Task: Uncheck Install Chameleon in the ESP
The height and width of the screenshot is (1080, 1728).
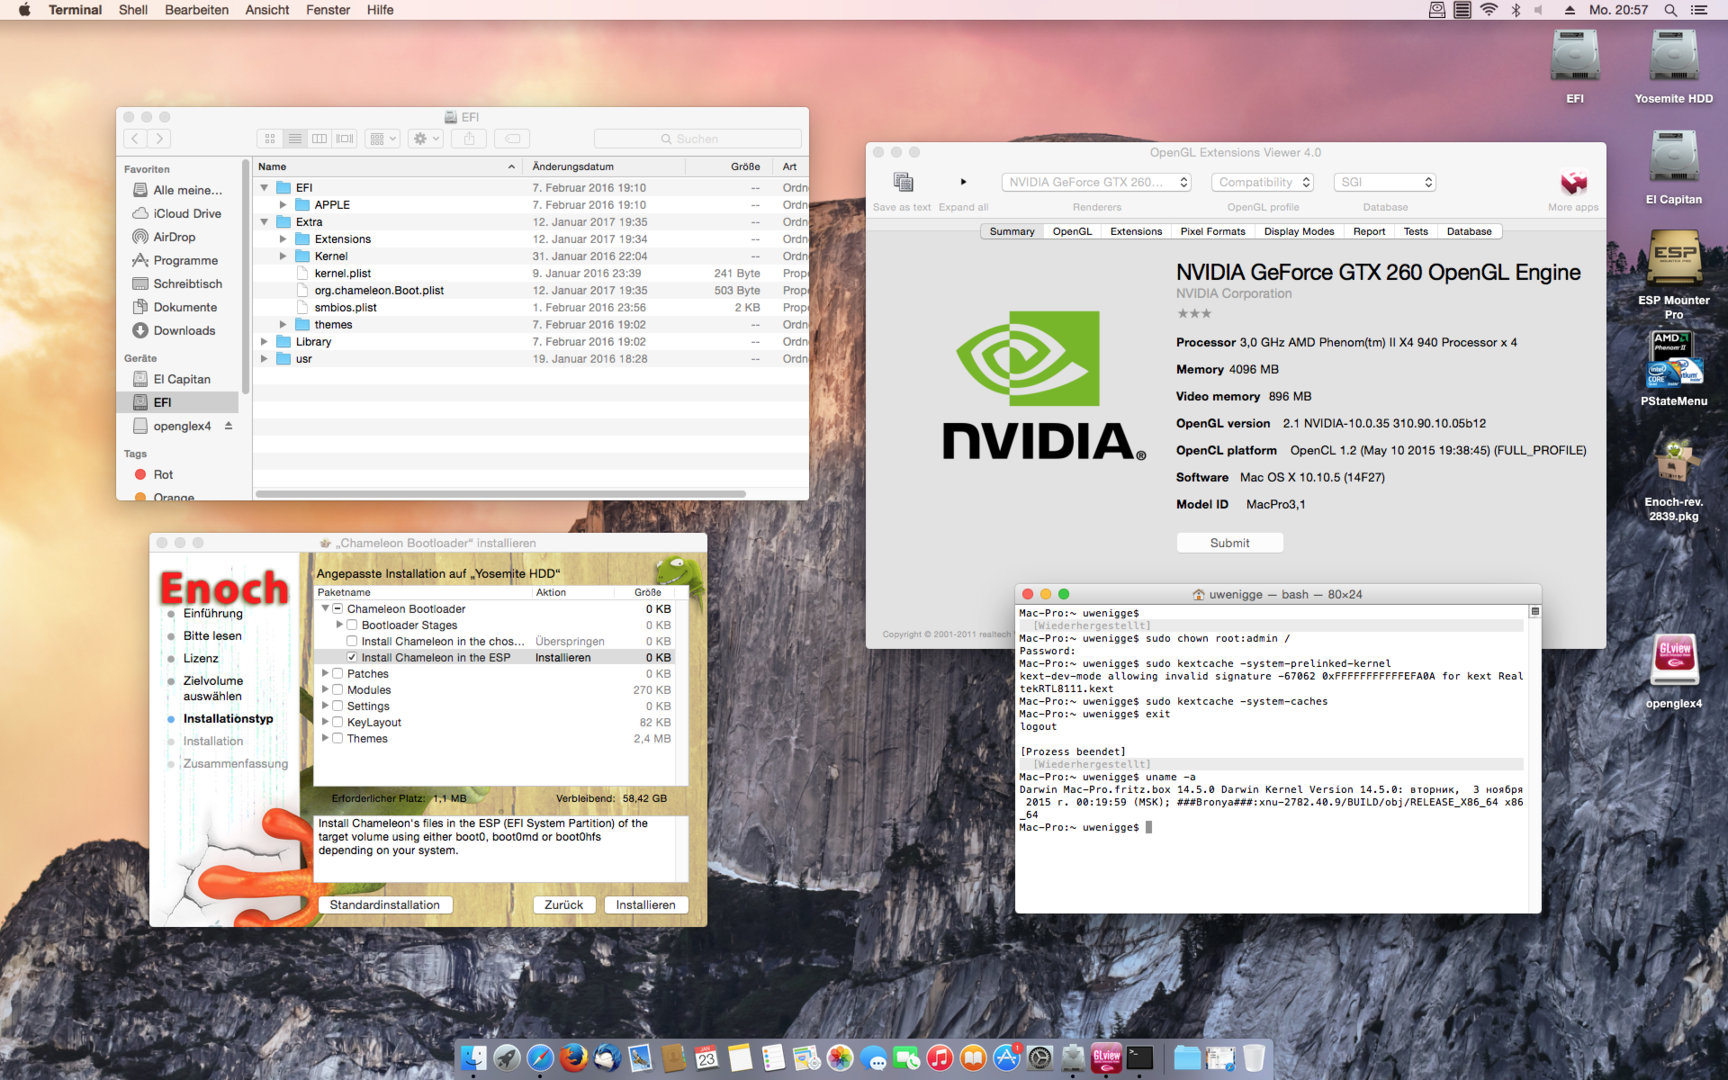Action: 352,658
